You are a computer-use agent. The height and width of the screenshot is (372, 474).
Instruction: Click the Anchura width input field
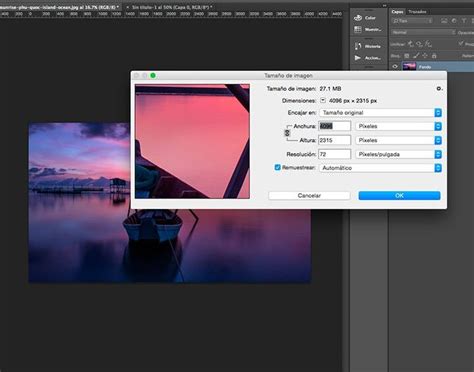pyautogui.click(x=334, y=126)
